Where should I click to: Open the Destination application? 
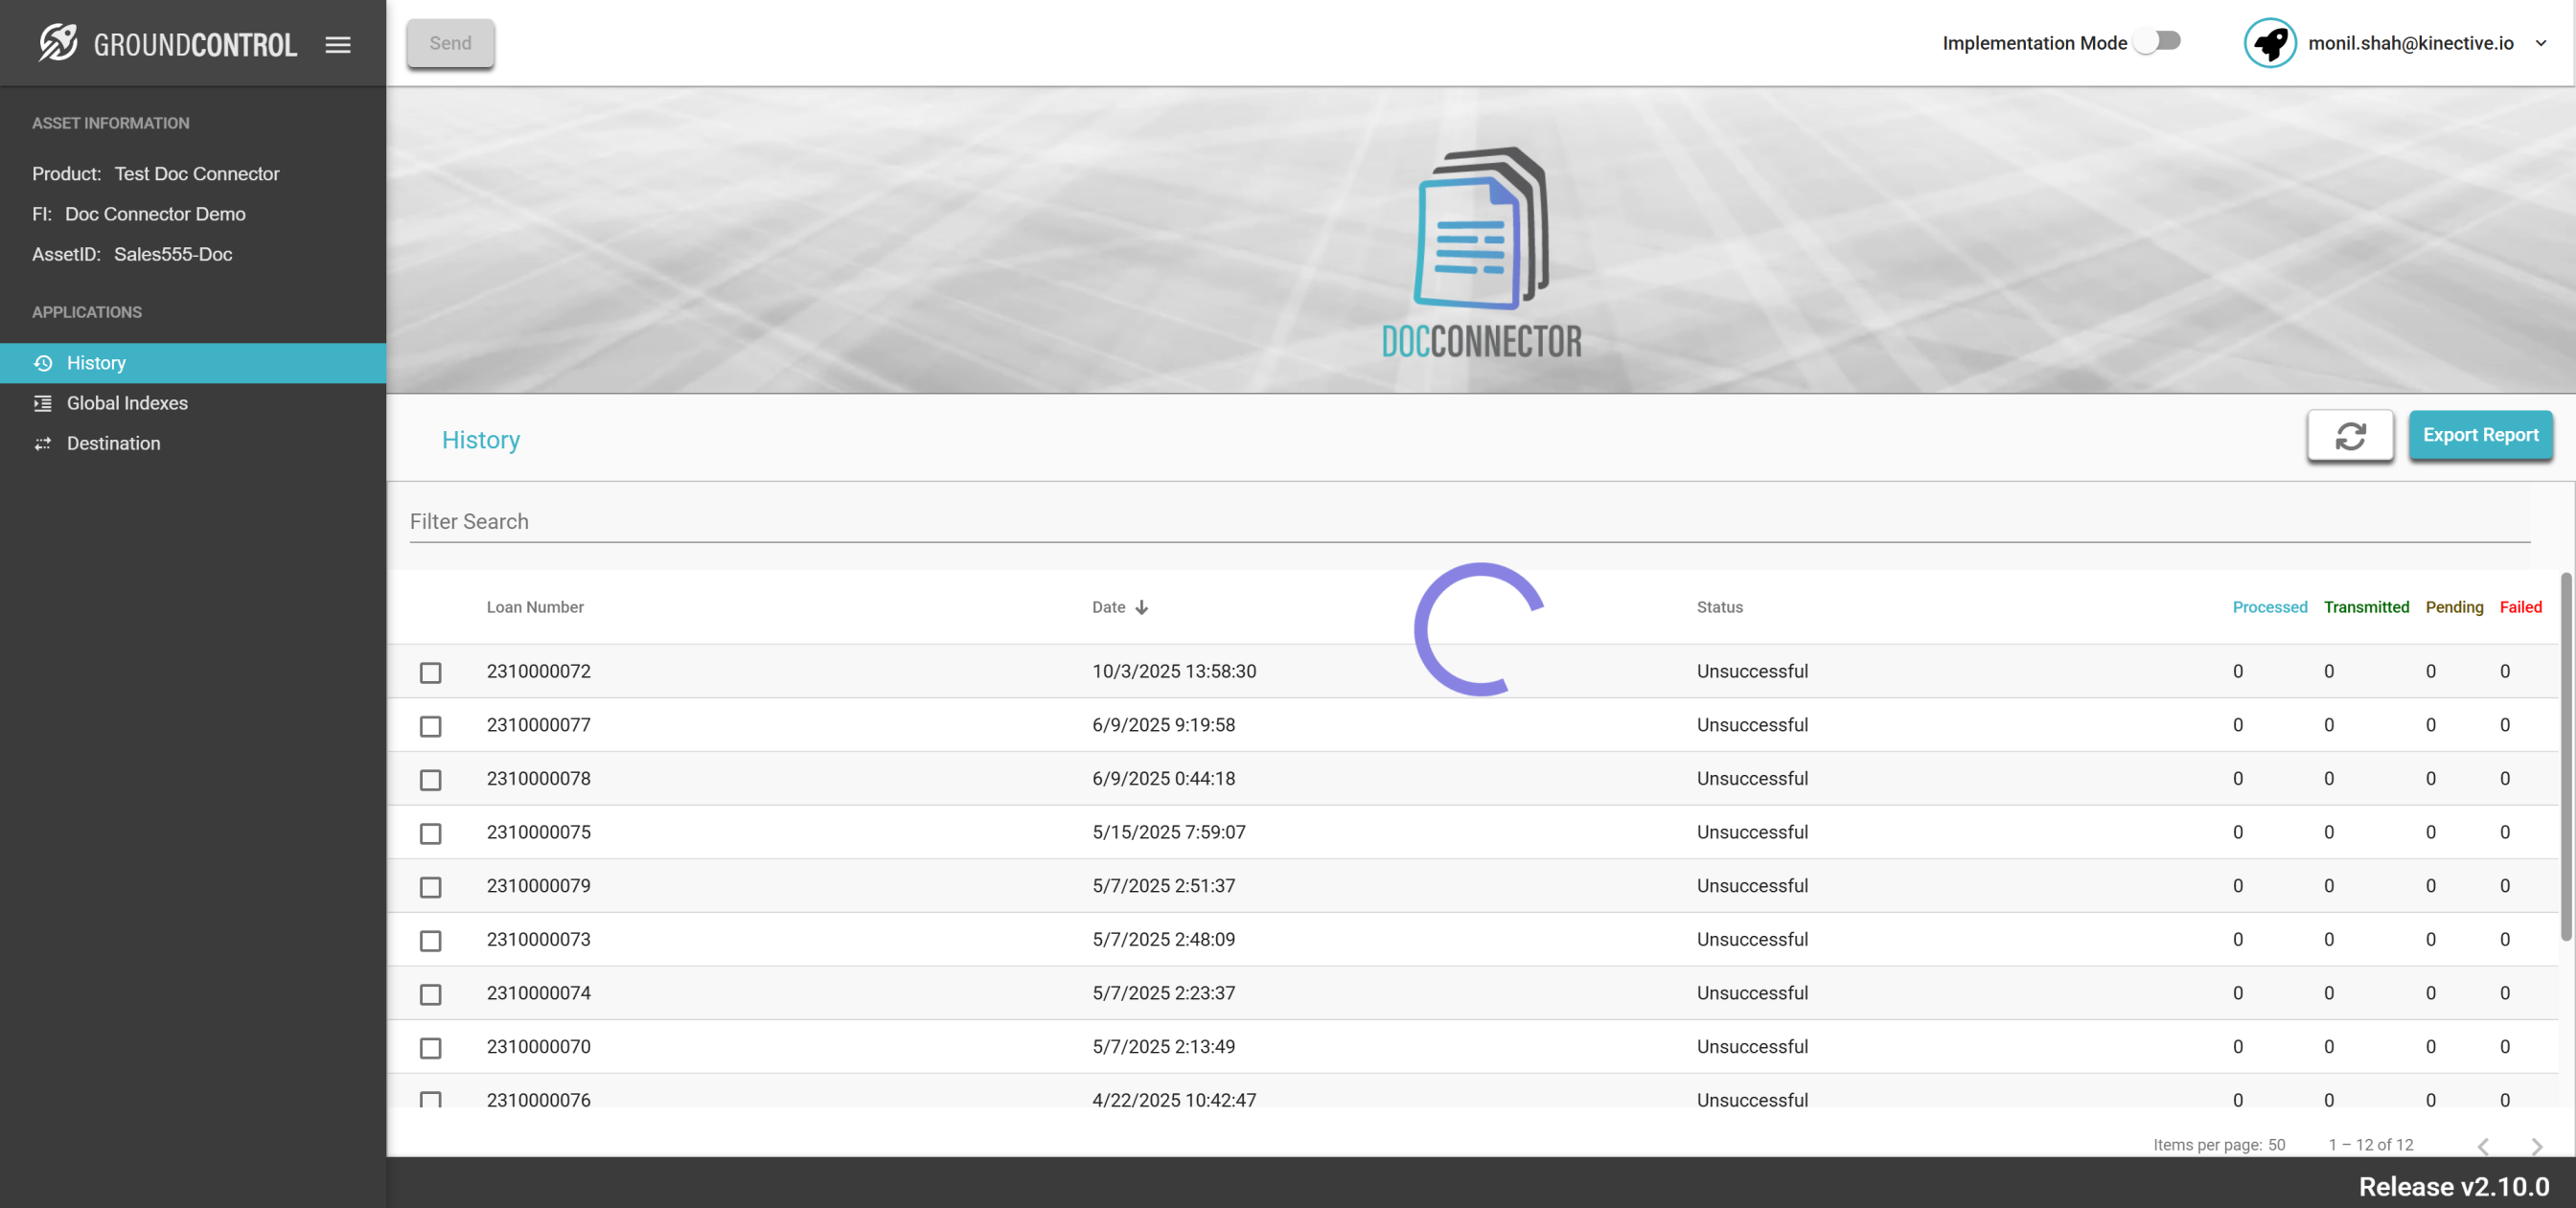(x=113, y=443)
